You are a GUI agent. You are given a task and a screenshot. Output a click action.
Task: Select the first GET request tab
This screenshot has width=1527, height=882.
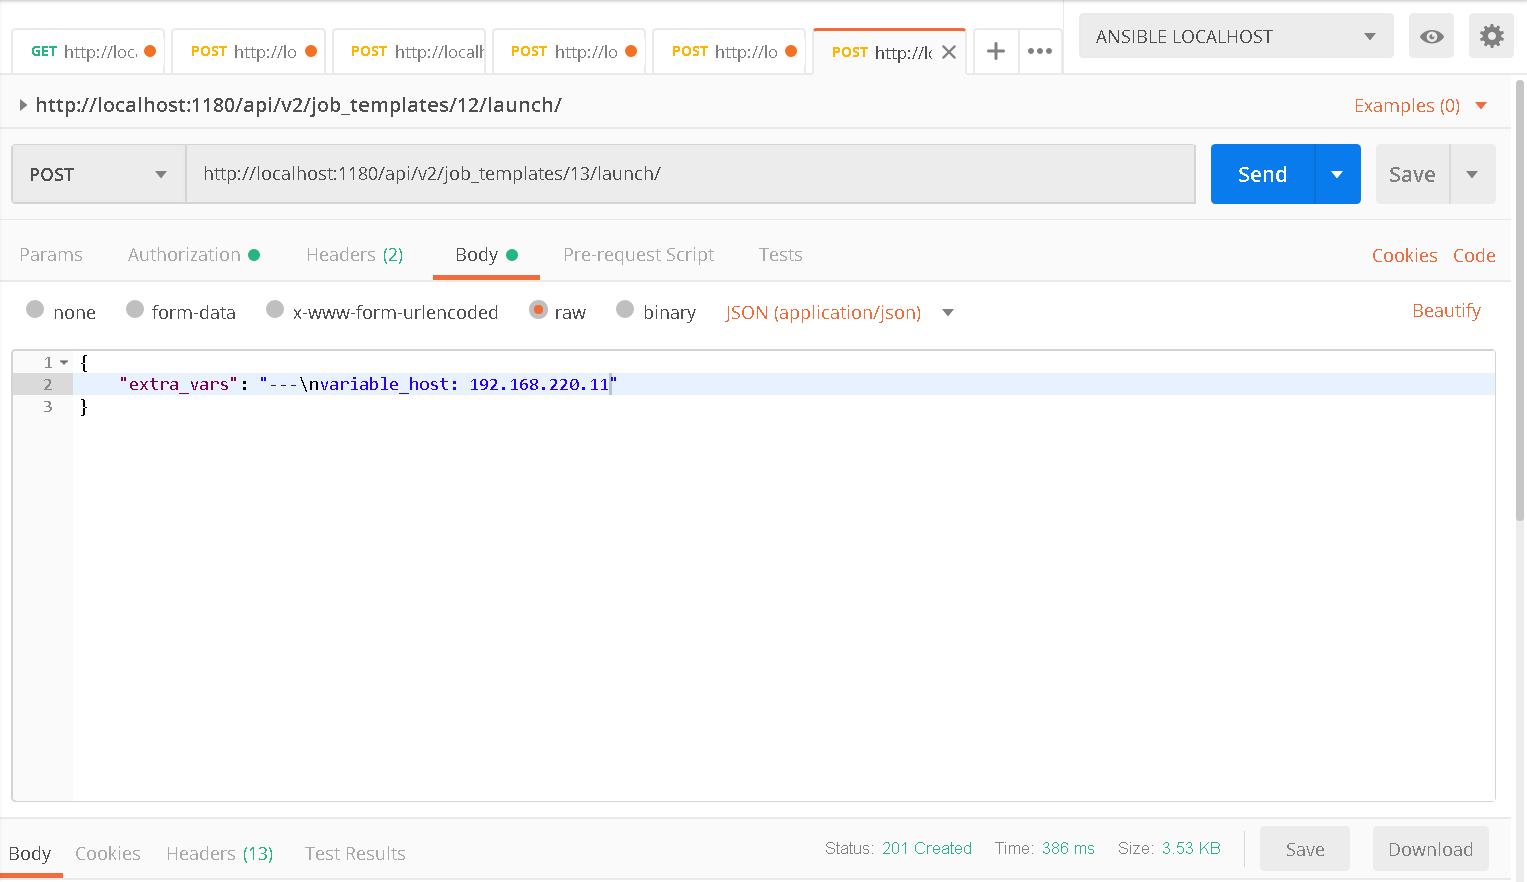pos(86,51)
